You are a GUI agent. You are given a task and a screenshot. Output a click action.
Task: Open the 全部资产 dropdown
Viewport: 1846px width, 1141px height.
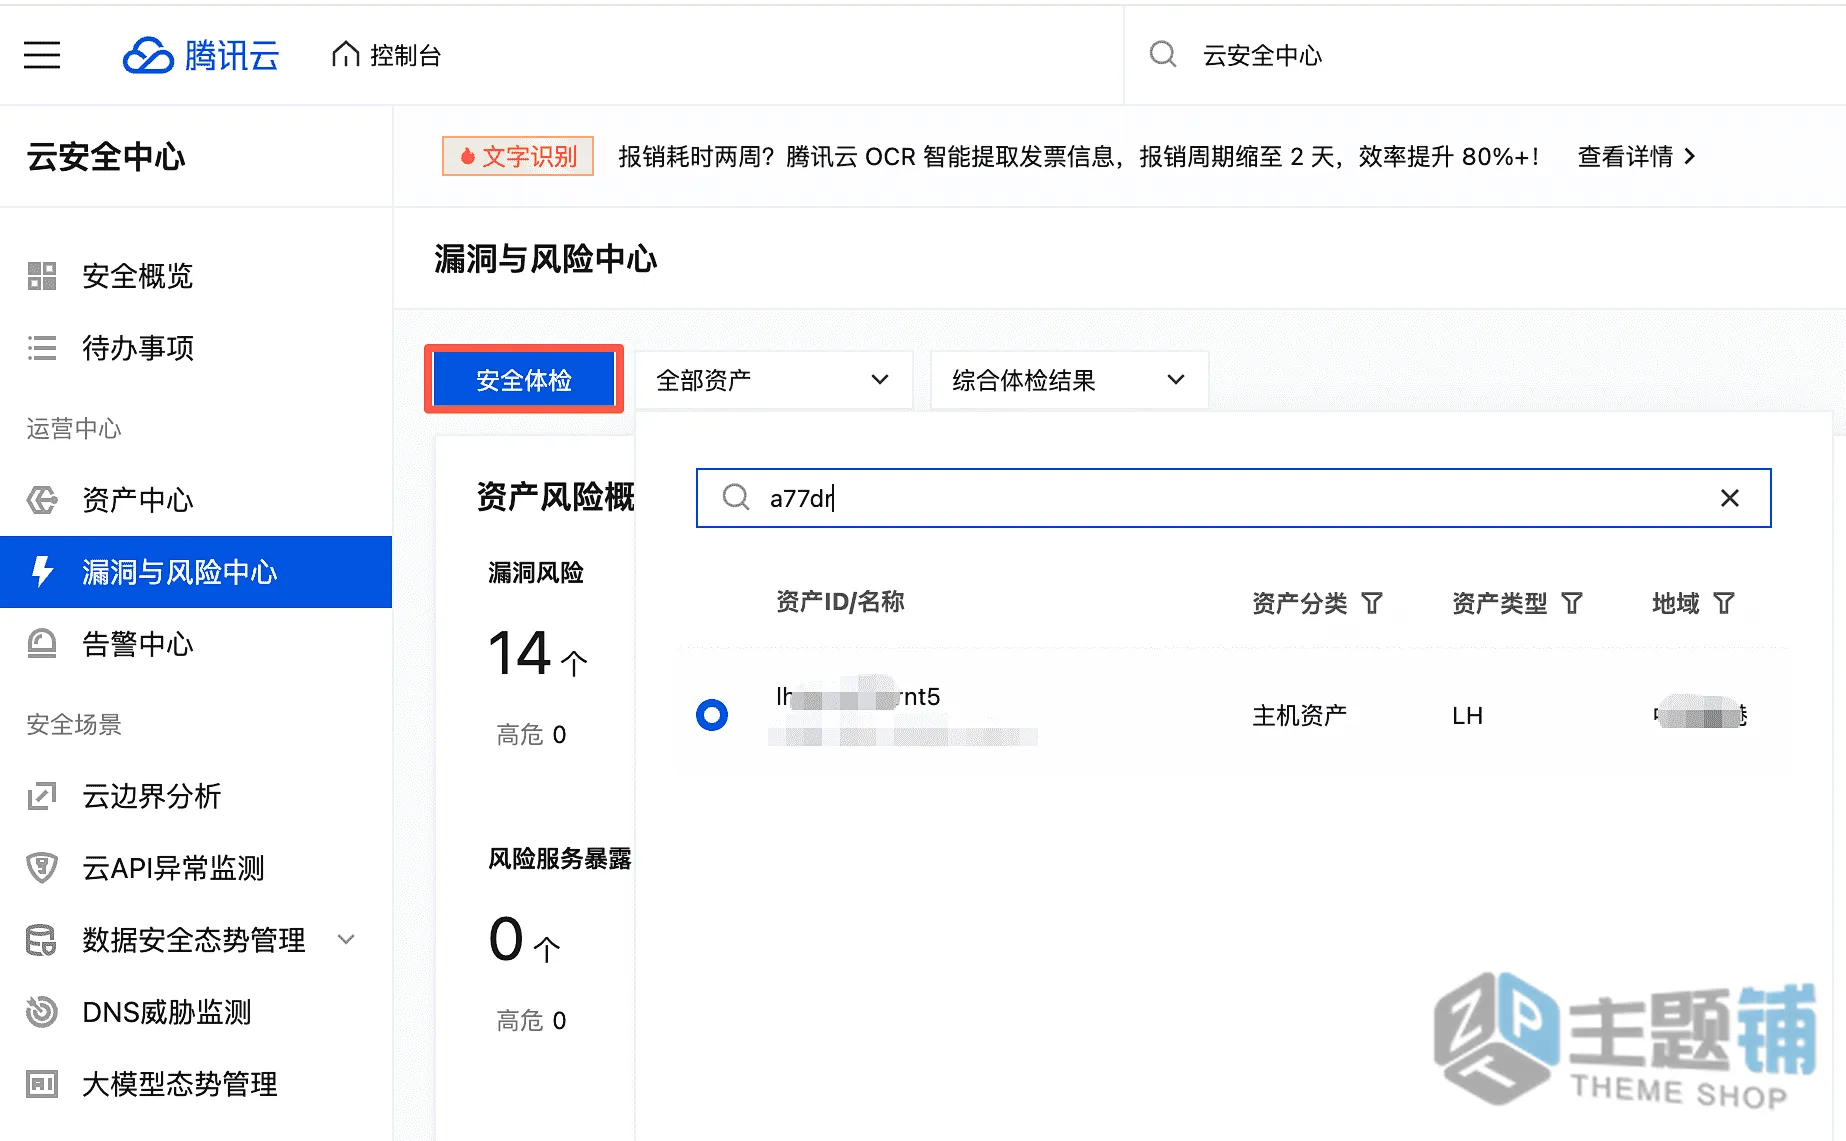[x=774, y=380]
